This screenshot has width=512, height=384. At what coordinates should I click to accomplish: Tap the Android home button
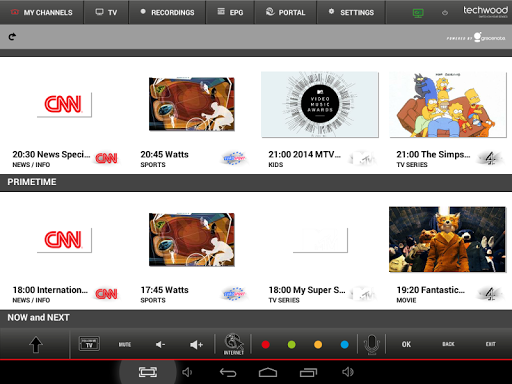pos(268,372)
